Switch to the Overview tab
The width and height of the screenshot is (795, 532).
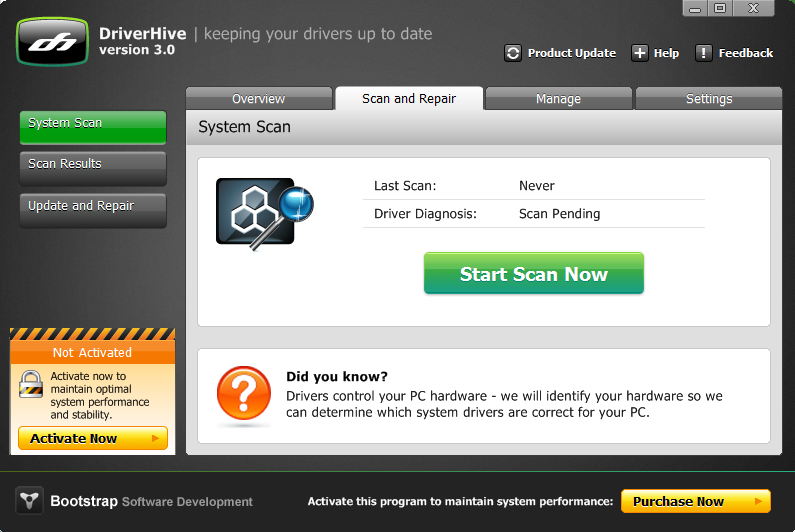[x=258, y=99]
